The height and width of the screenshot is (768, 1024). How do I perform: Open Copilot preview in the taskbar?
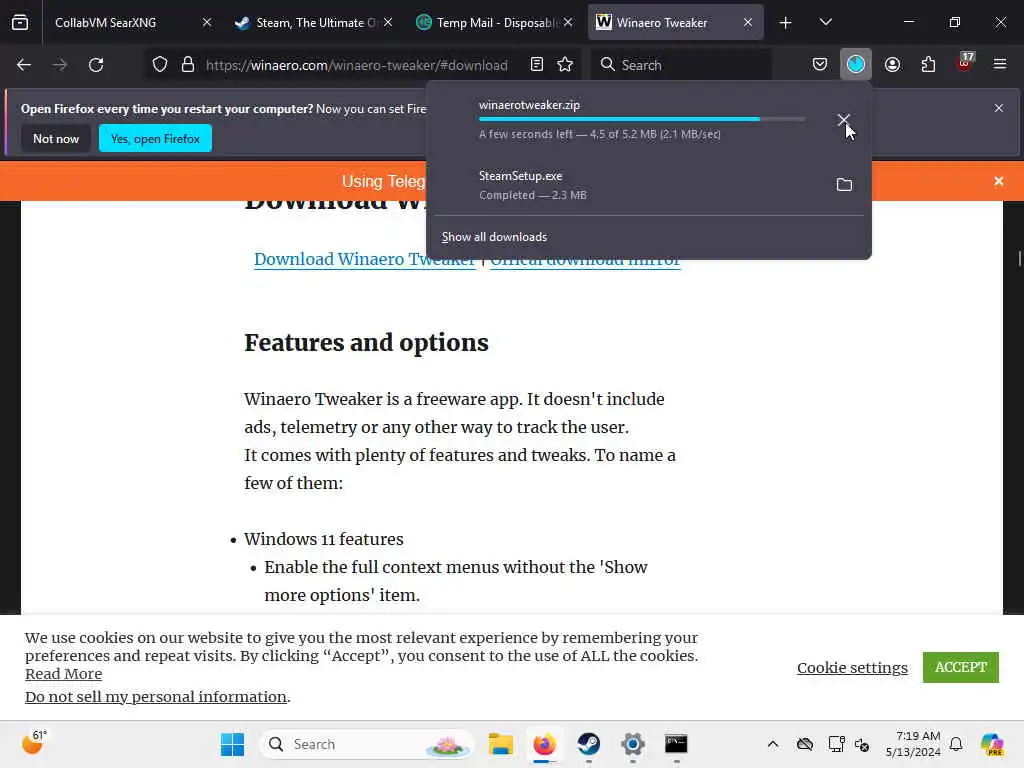[x=992, y=744]
